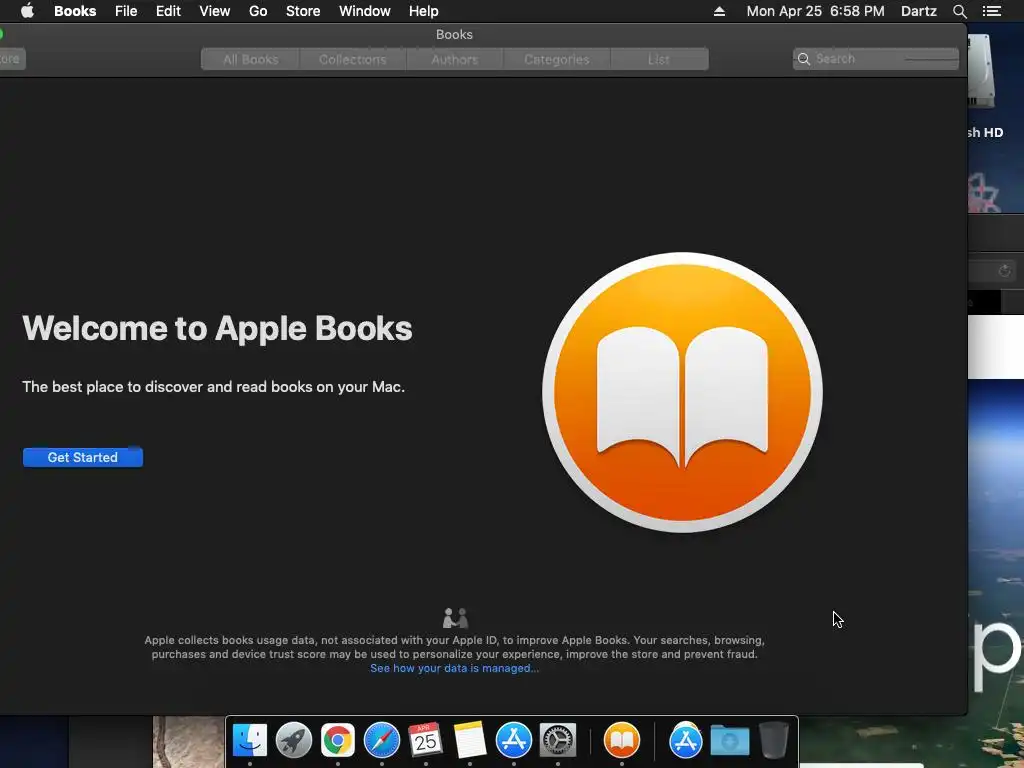Open Notification Center list icon
This screenshot has height=768, width=1024.
tap(992, 11)
